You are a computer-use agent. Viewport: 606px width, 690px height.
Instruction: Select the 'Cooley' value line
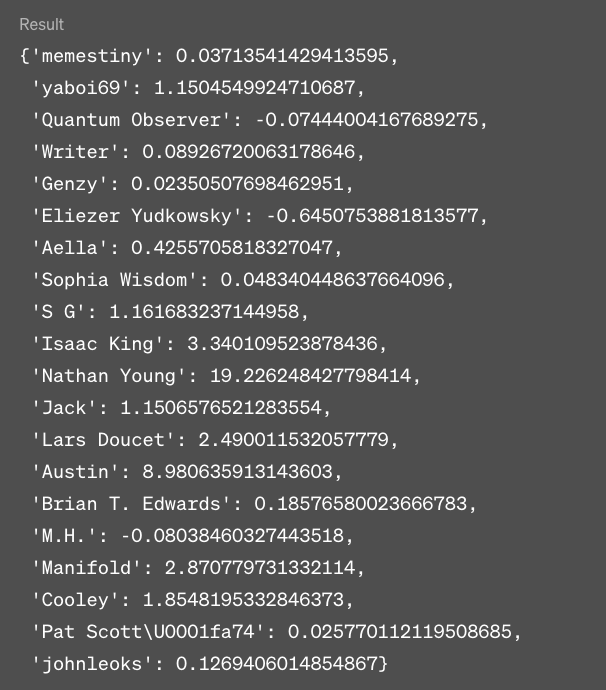tap(192, 600)
